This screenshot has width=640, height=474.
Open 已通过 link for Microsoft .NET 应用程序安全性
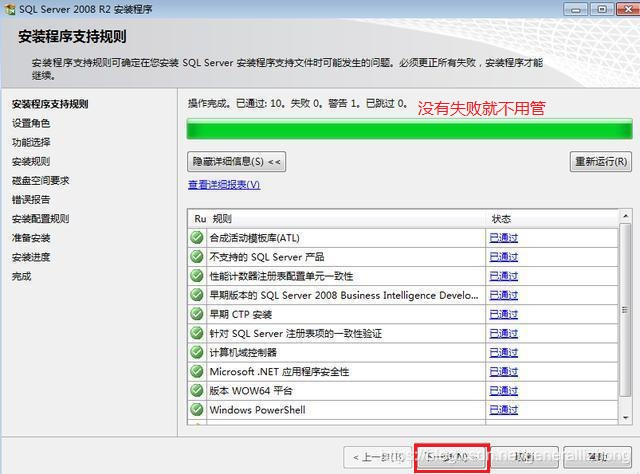[504, 372]
